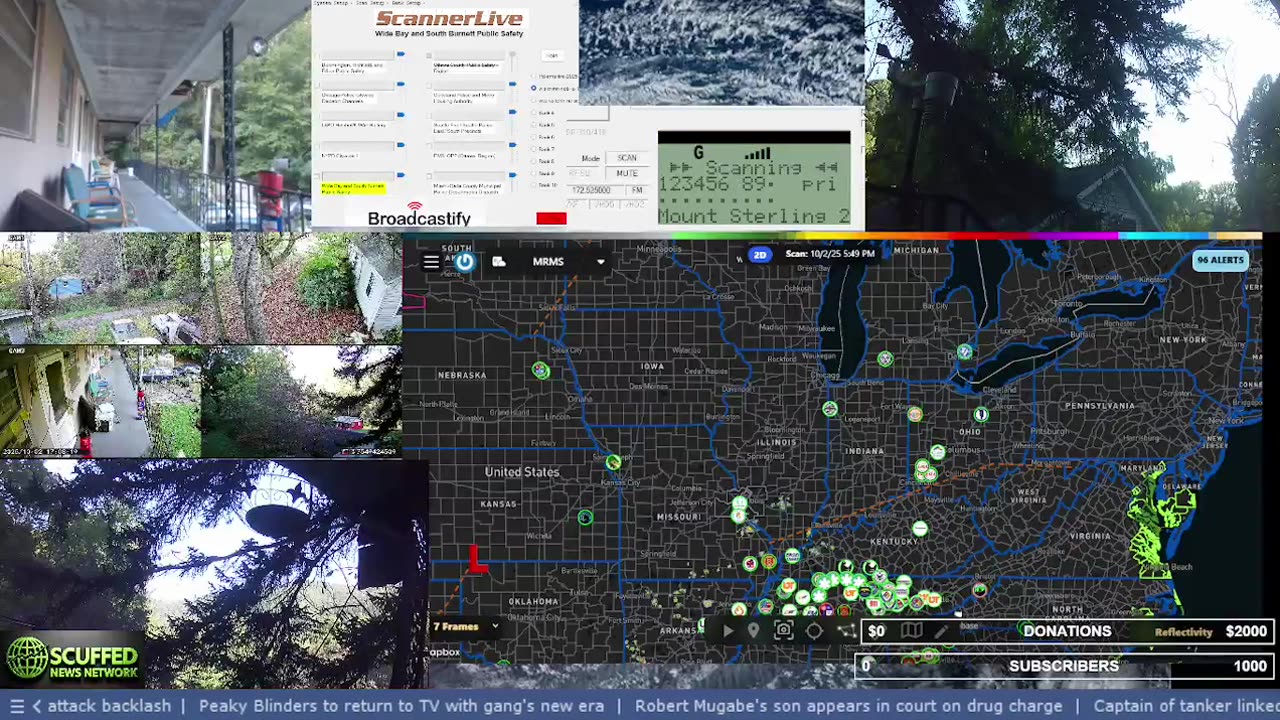1280x720 pixels.
Task: Click the 172.525000 frequency field
Action: click(595, 190)
